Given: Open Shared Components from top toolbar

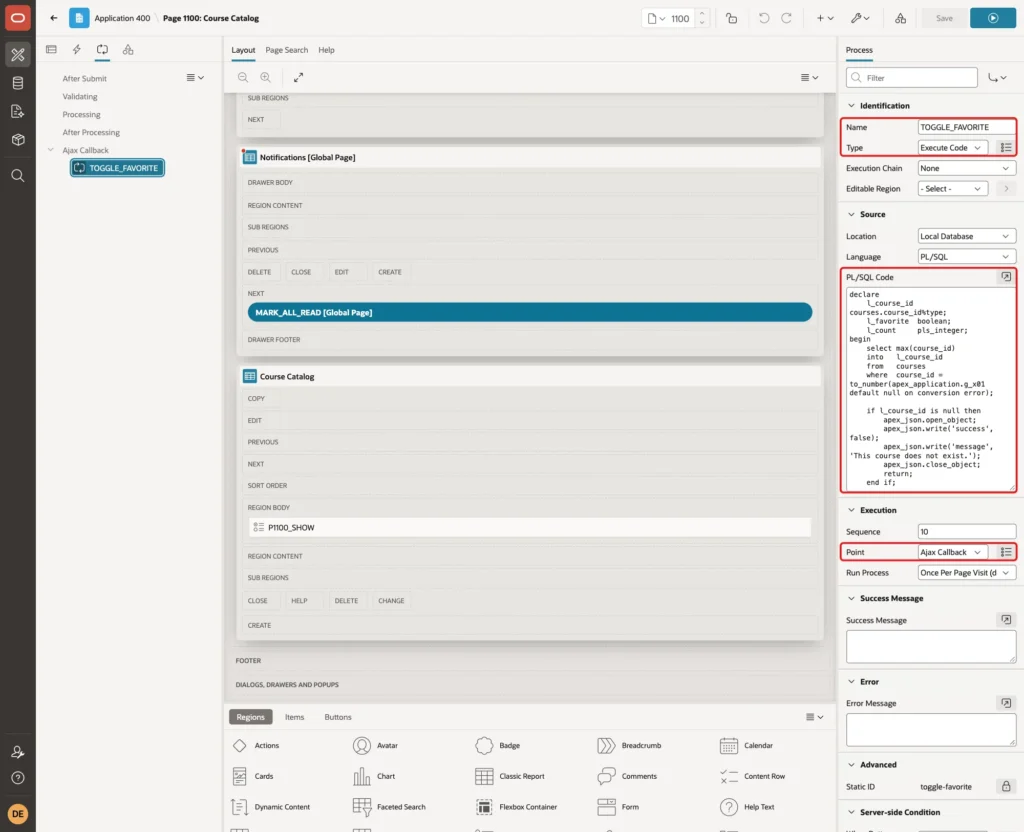Looking at the screenshot, I should (x=901, y=18).
